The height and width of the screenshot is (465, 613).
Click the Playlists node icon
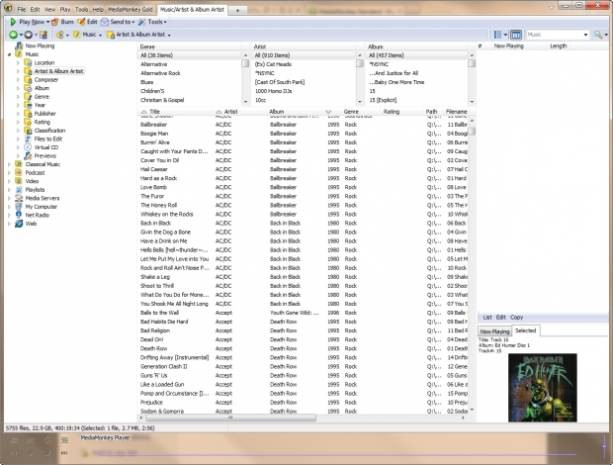pyautogui.click(x=18, y=190)
